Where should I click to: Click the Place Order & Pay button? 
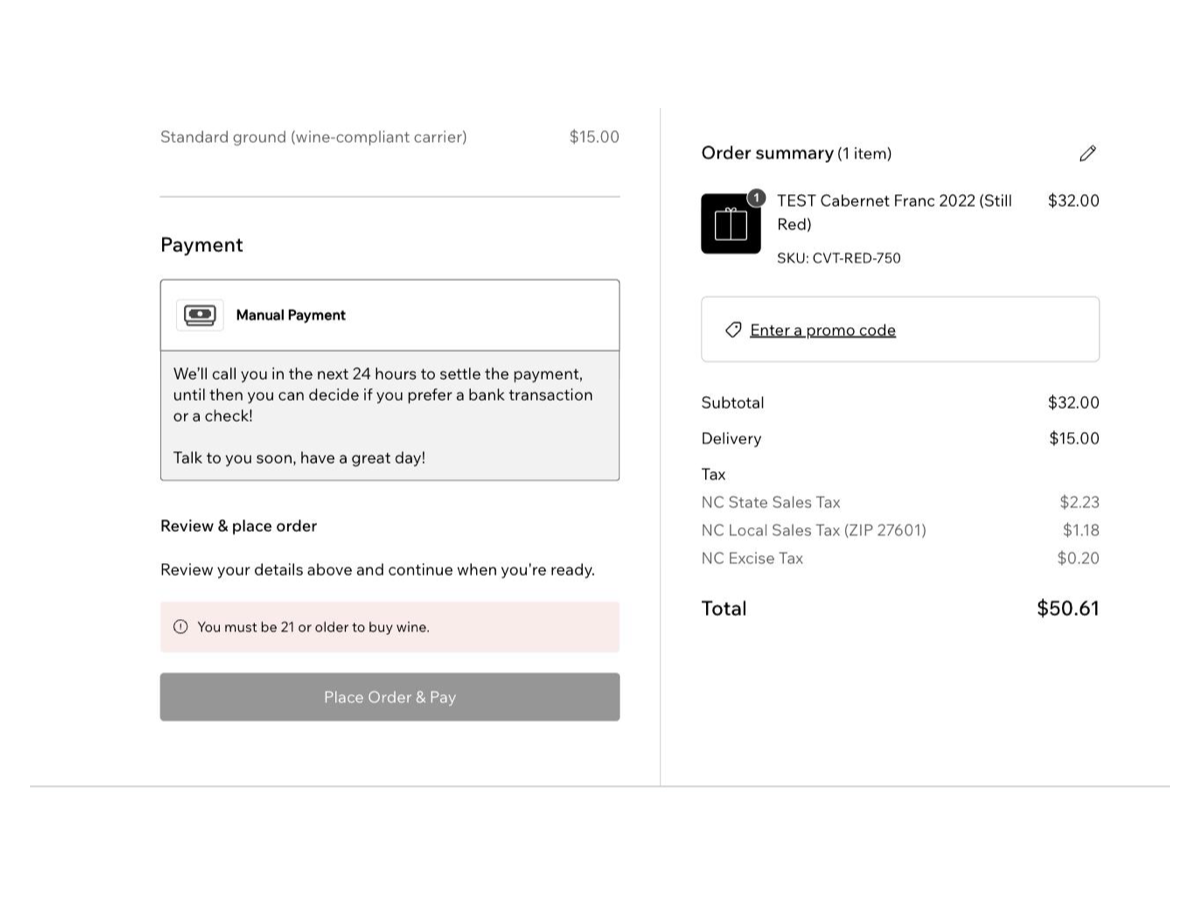click(390, 697)
